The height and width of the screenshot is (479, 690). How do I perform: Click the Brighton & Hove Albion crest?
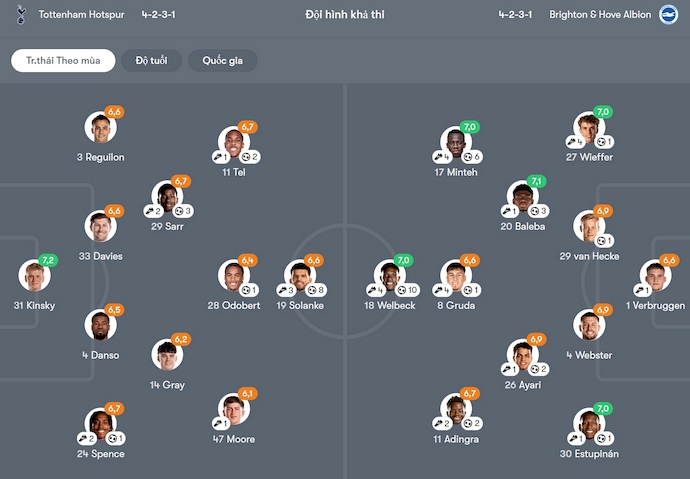(x=668, y=15)
